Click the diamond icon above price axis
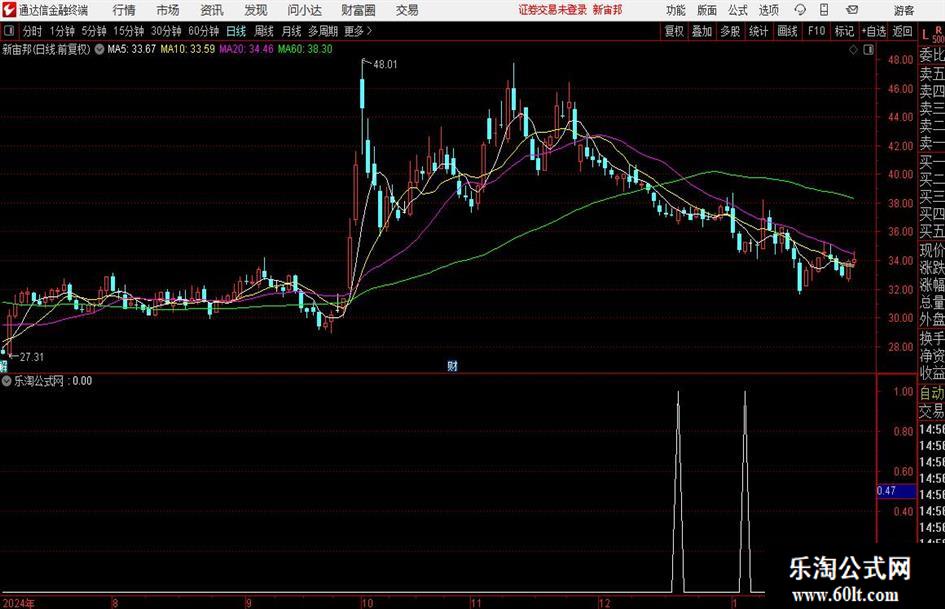This screenshot has height=609, width=945. point(853,50)
